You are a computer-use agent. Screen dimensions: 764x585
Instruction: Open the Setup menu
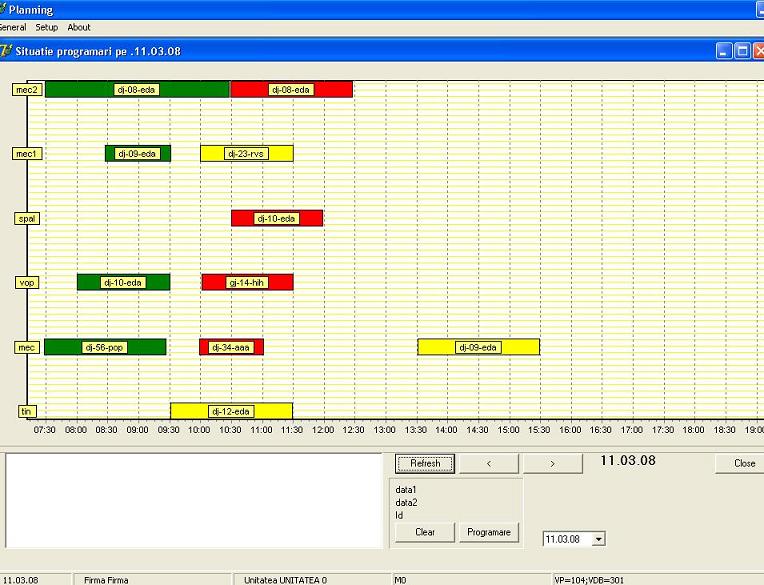[x=47, y=27]
